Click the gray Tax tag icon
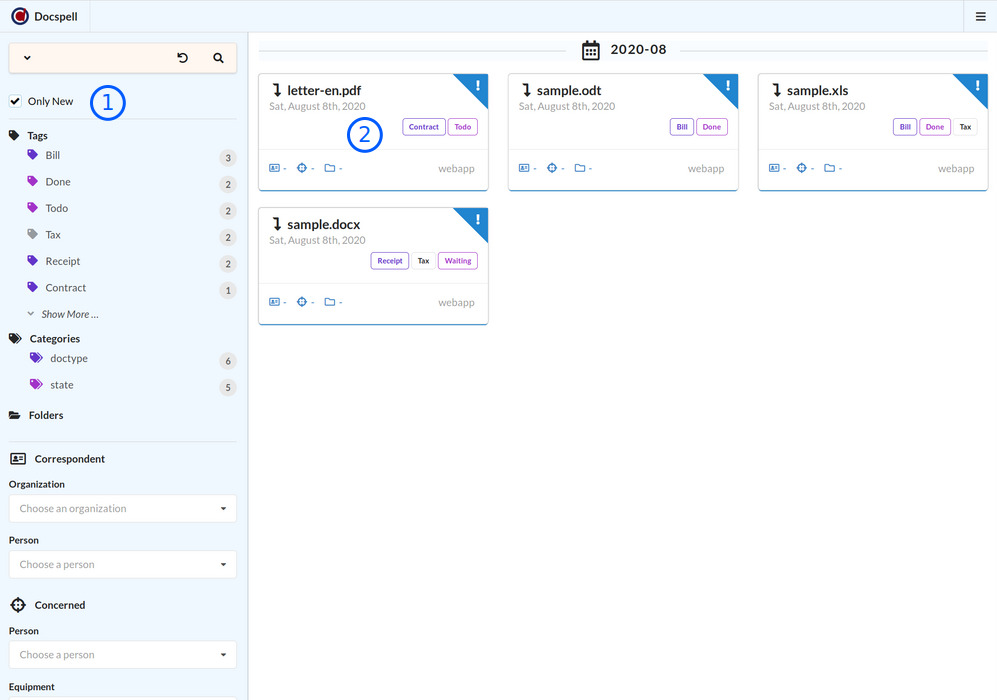 tap(33, 234)
